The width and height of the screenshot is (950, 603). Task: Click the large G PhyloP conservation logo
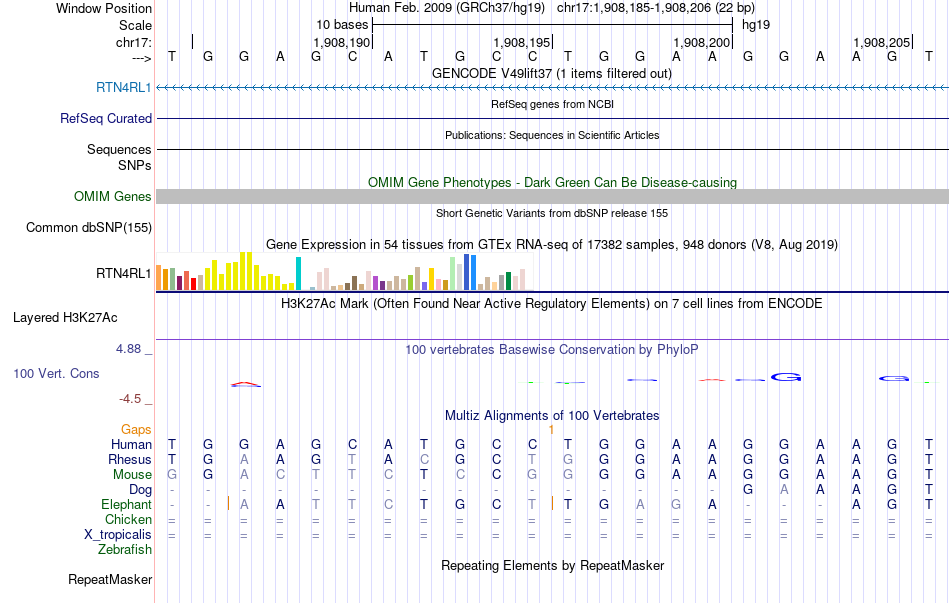click(x=786, y=377)
